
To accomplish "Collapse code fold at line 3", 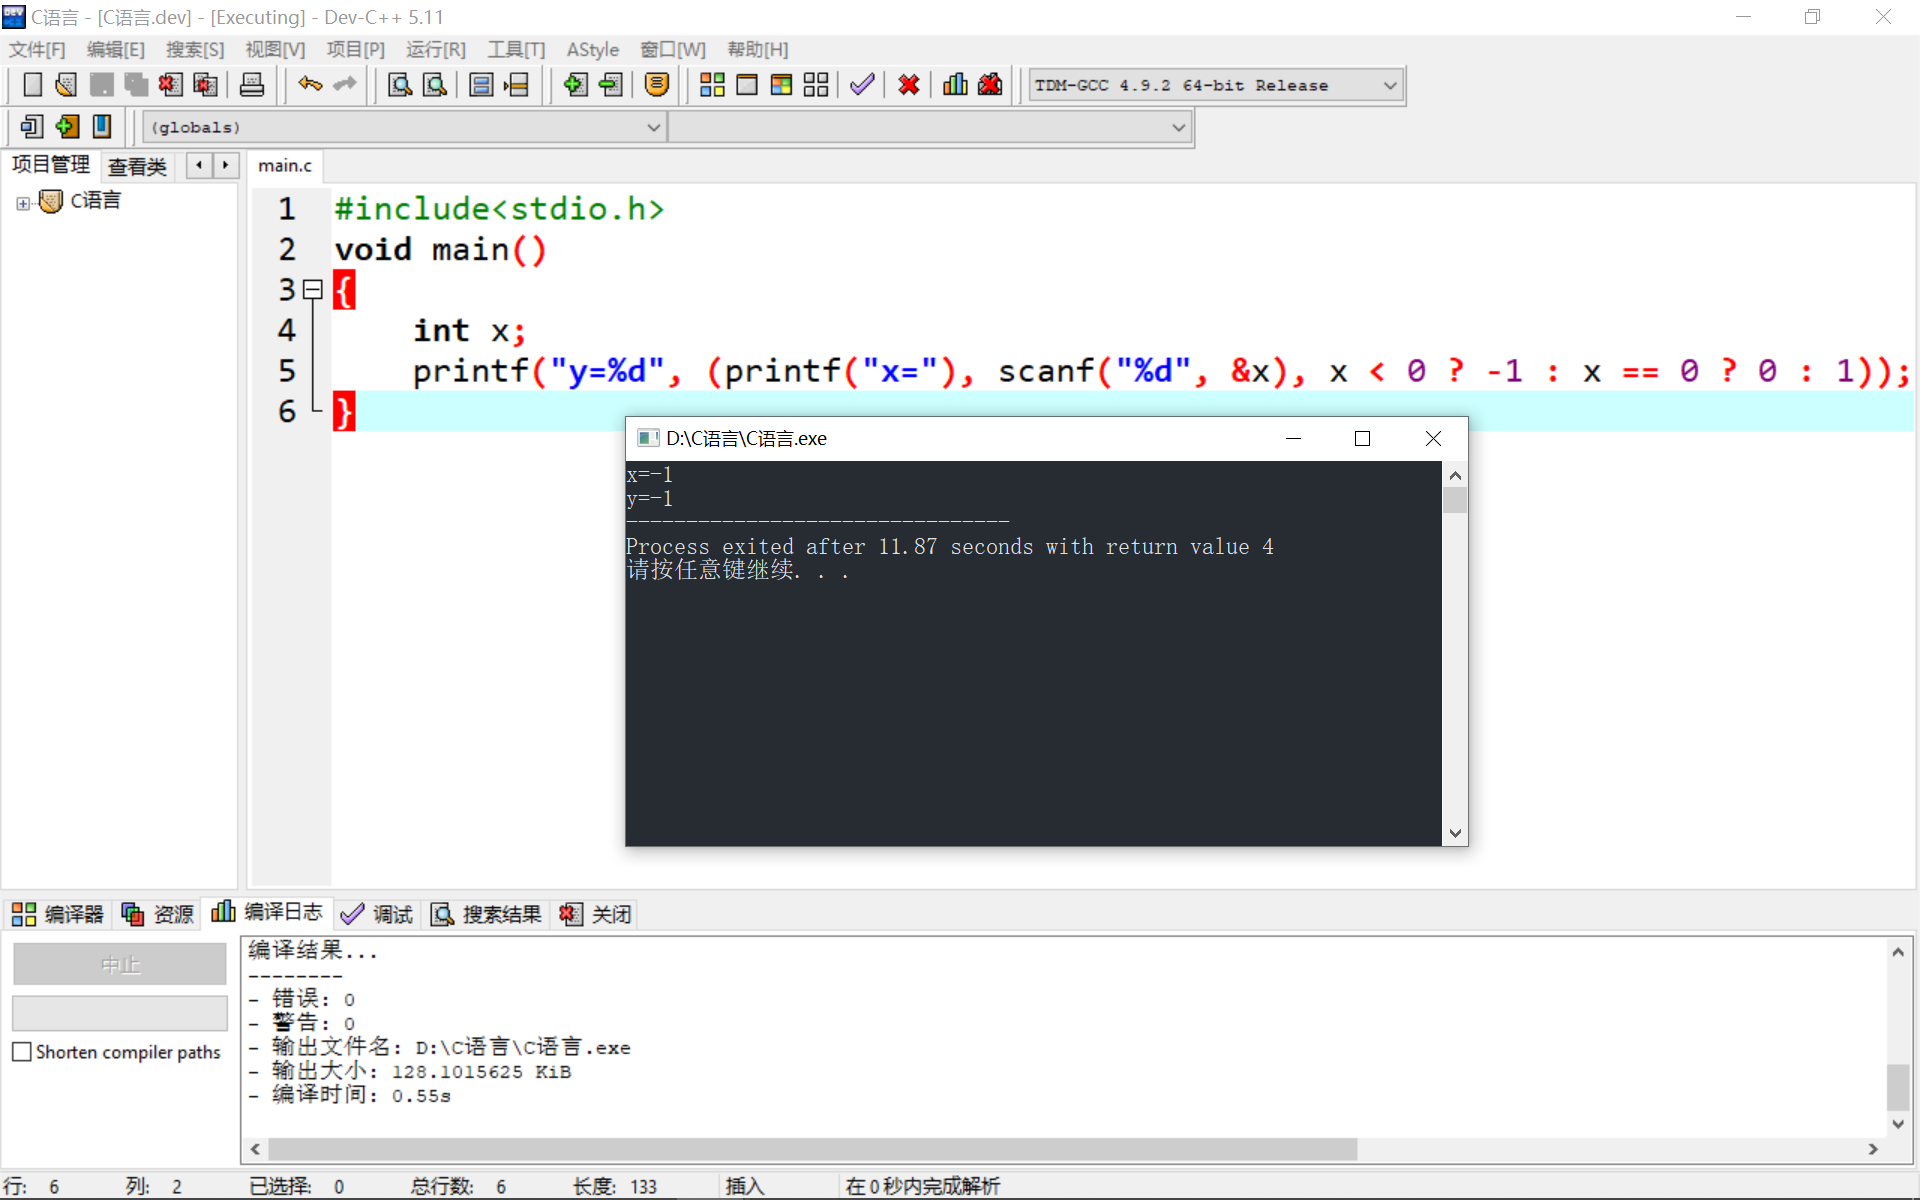I will tap(313, 290).
